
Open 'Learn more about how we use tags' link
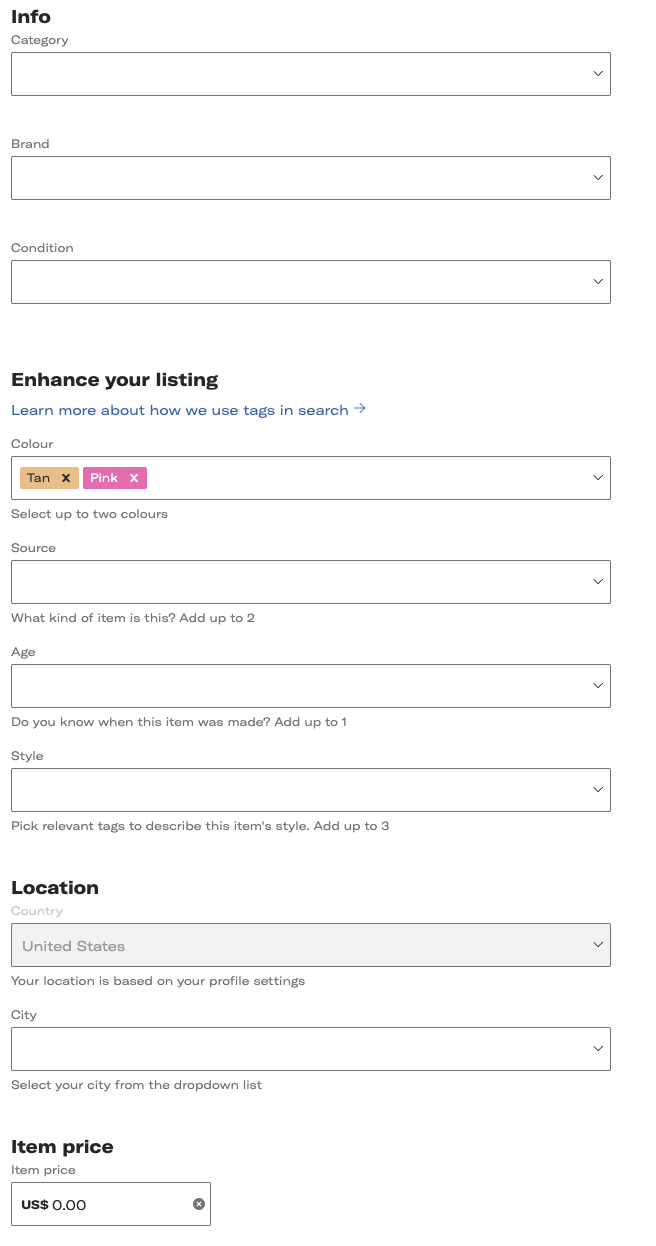tap(180, 410)
